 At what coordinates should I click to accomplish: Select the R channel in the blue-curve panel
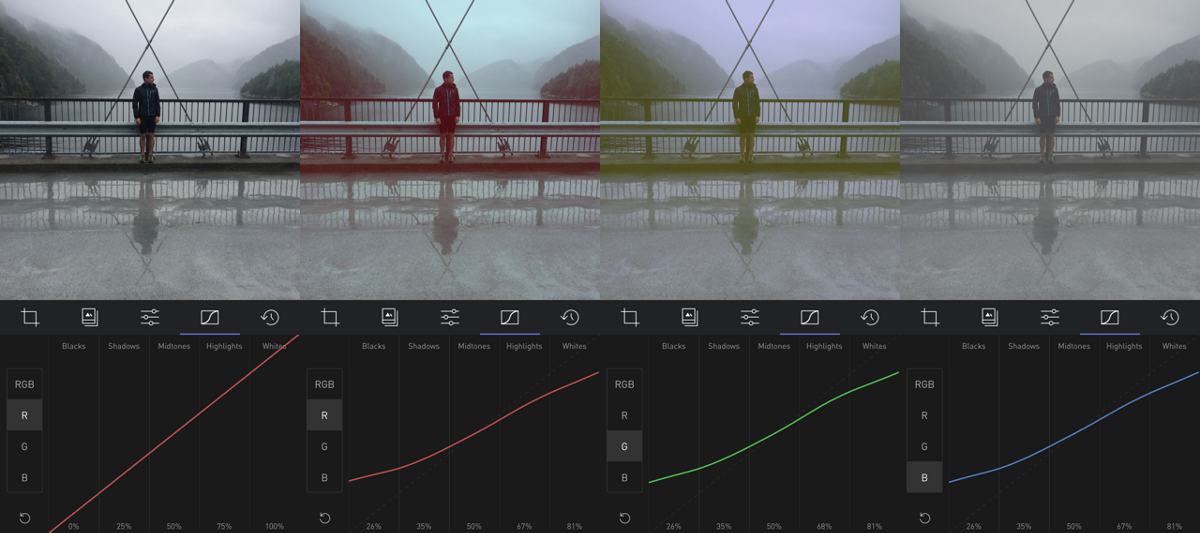(924, 415)
